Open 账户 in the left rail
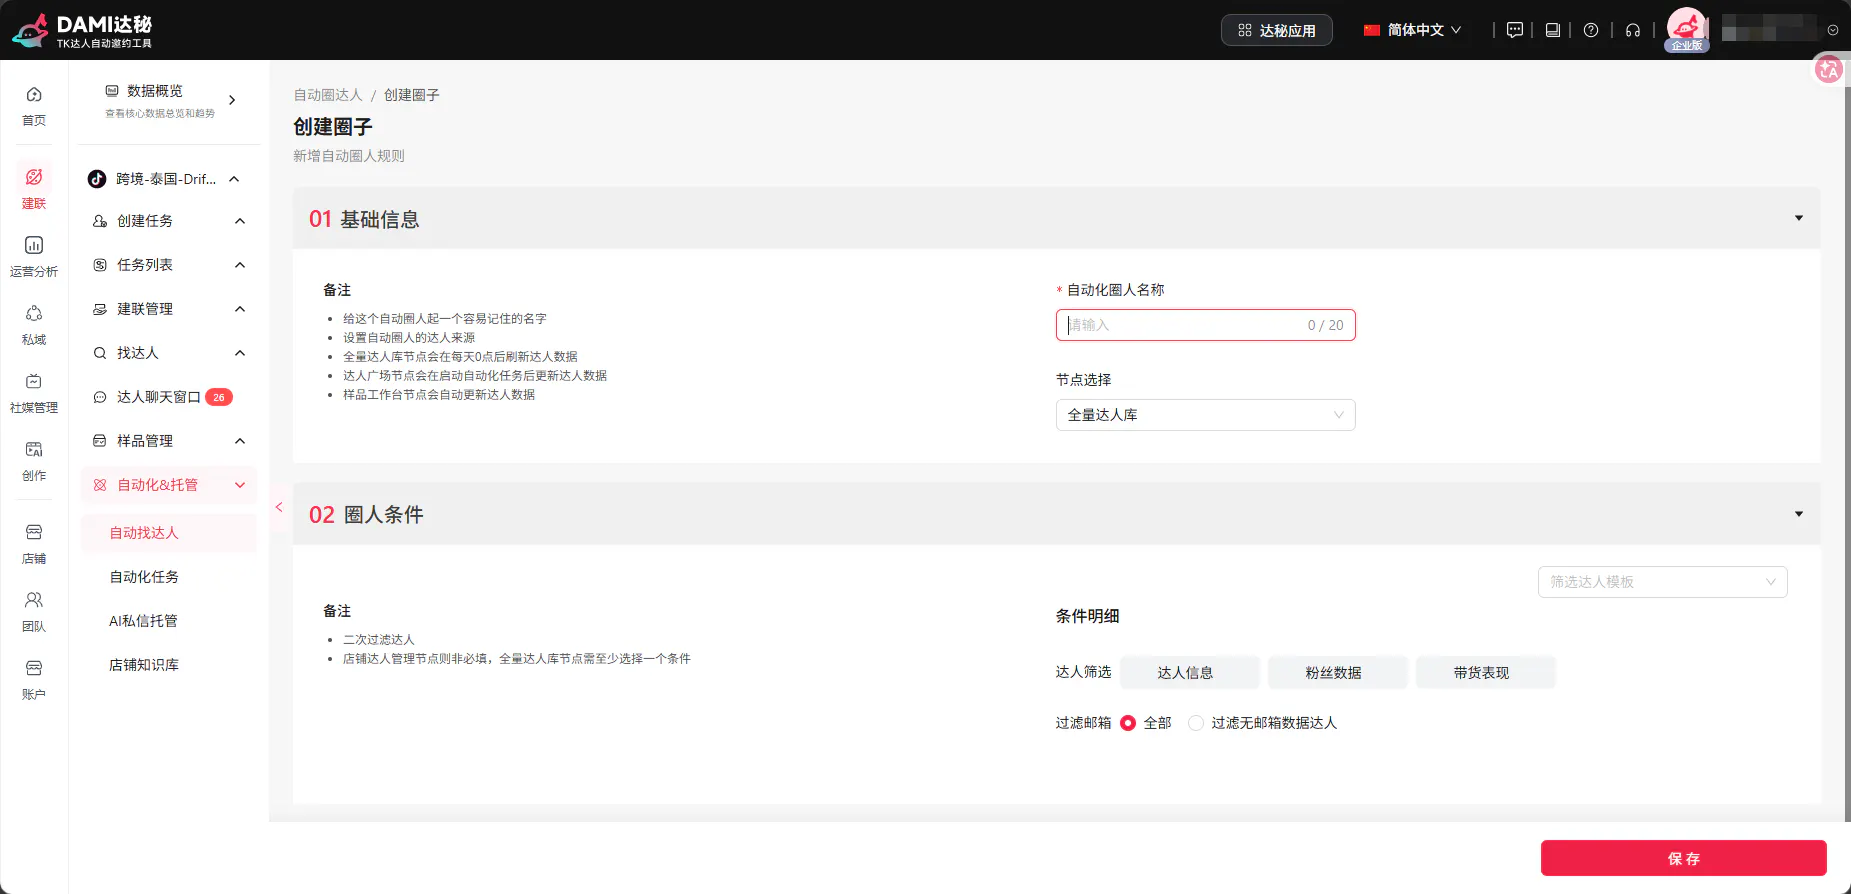The image size is (1851, 894). click(34, 680)
